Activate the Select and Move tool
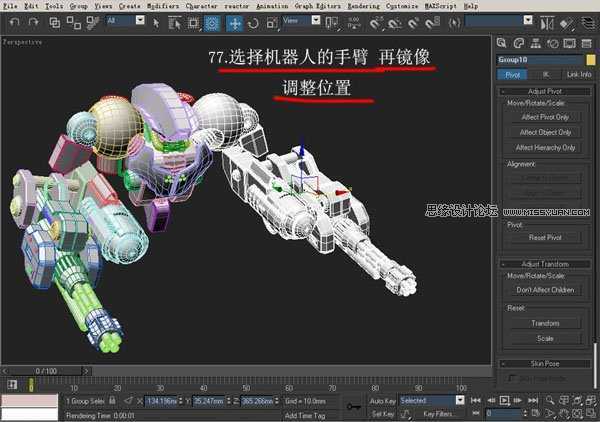The height and width of the screenshot is (422, 600). [x=235, y=23]
